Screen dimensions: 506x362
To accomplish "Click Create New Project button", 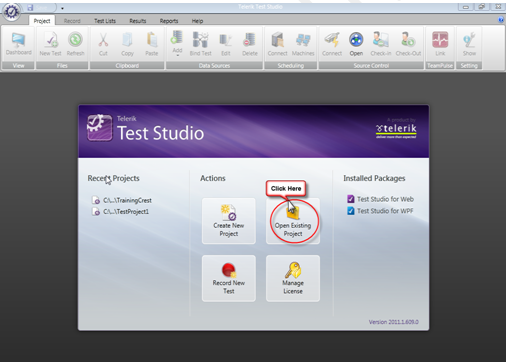I will click(229, 221).
